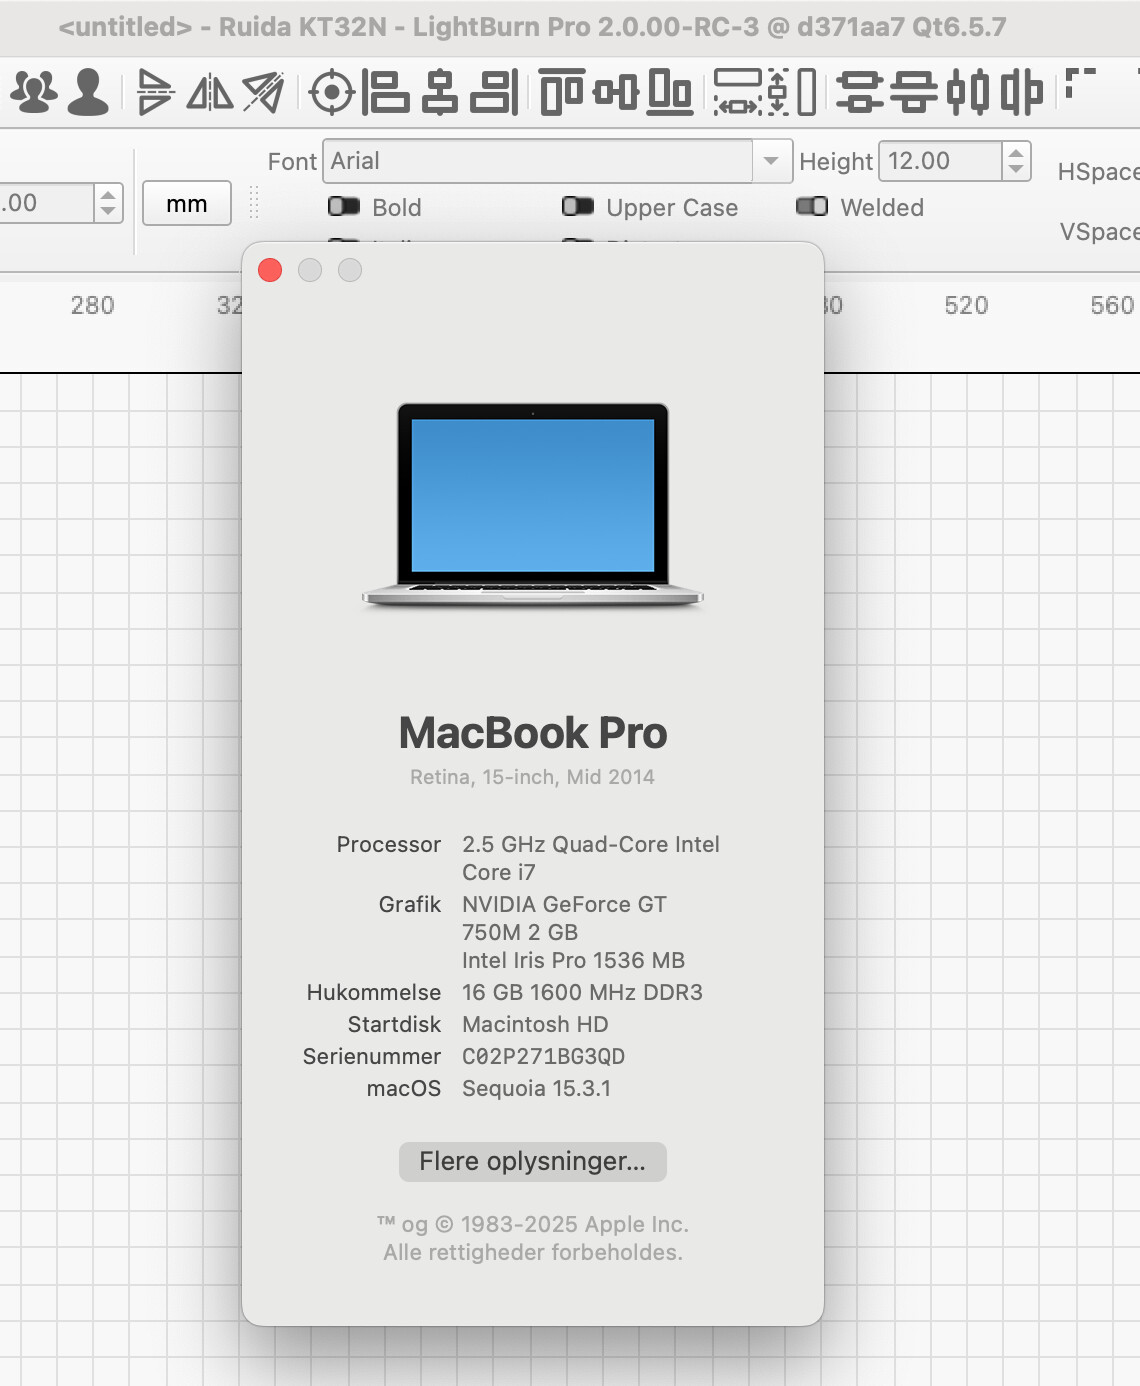Click the Group objects icon
Viewport: 1140px width, 1386px height.
click(x=34, y=92)
